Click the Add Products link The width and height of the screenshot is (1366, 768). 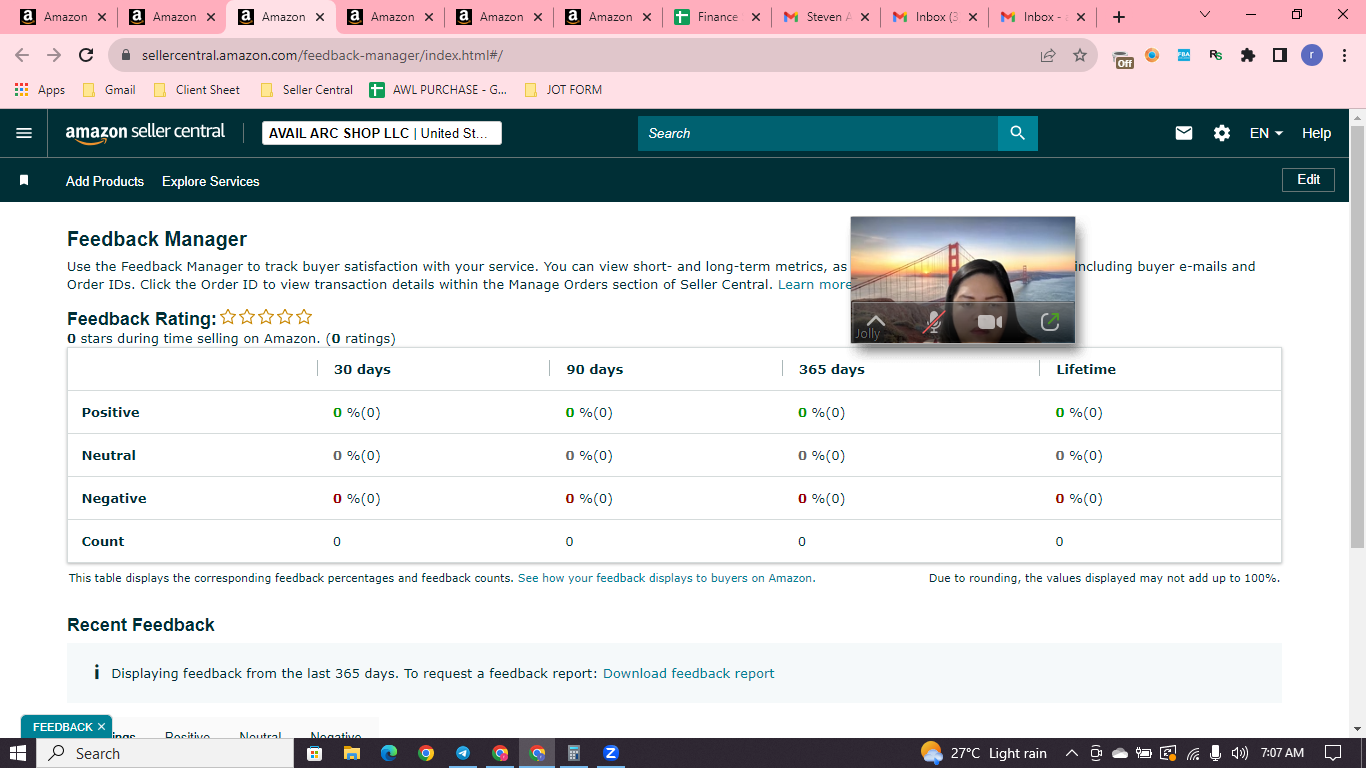105,181
